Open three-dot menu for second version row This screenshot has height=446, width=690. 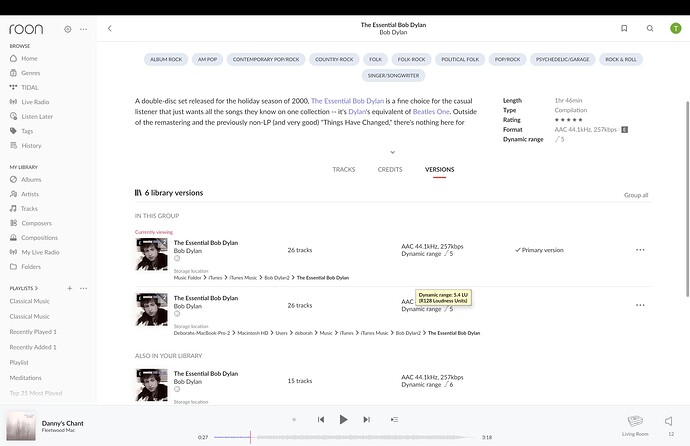click(x=640, y=305)
